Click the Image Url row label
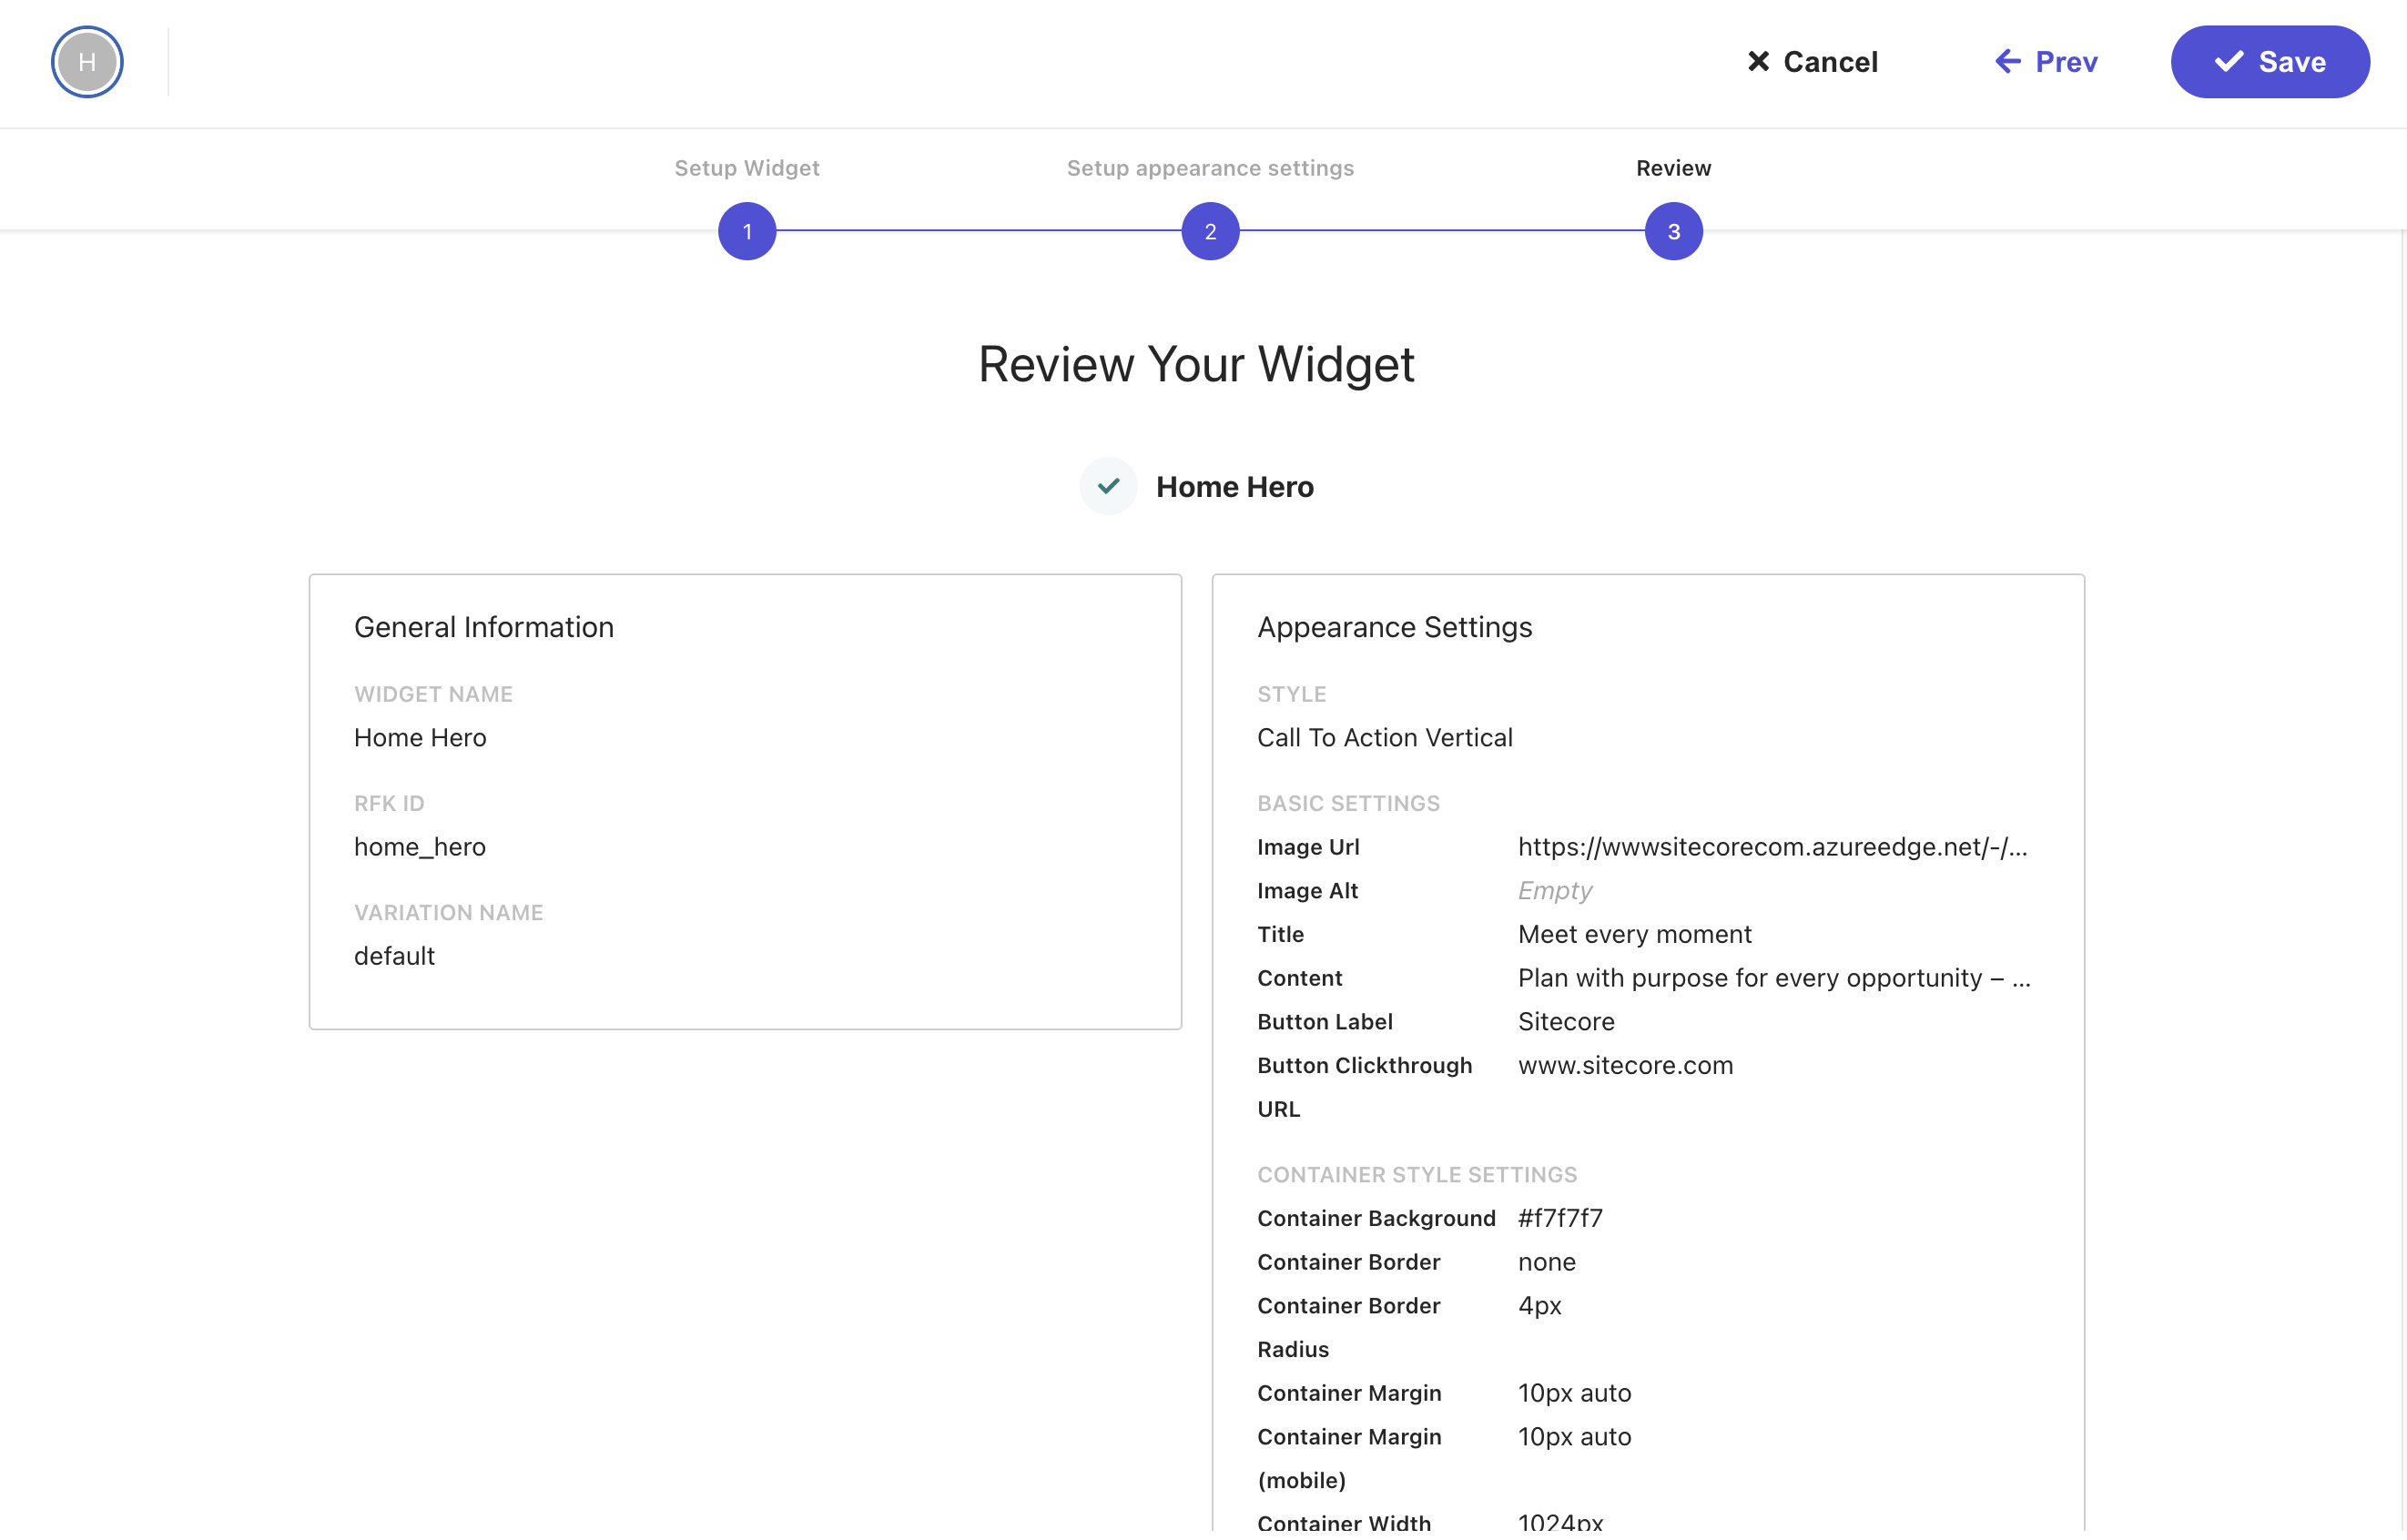The image size is (2407, 1540). pos(1307,847)
